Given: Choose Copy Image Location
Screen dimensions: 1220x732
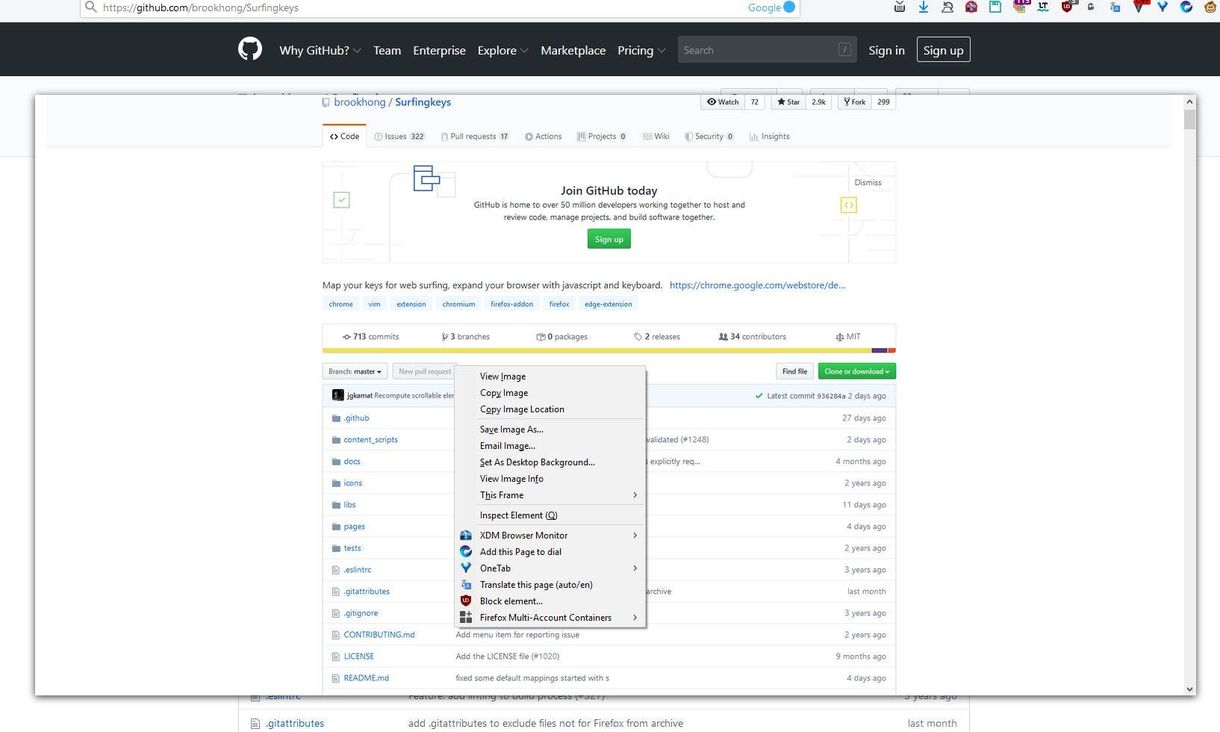Looking at the screenshot, I should [x=550, y=409].
